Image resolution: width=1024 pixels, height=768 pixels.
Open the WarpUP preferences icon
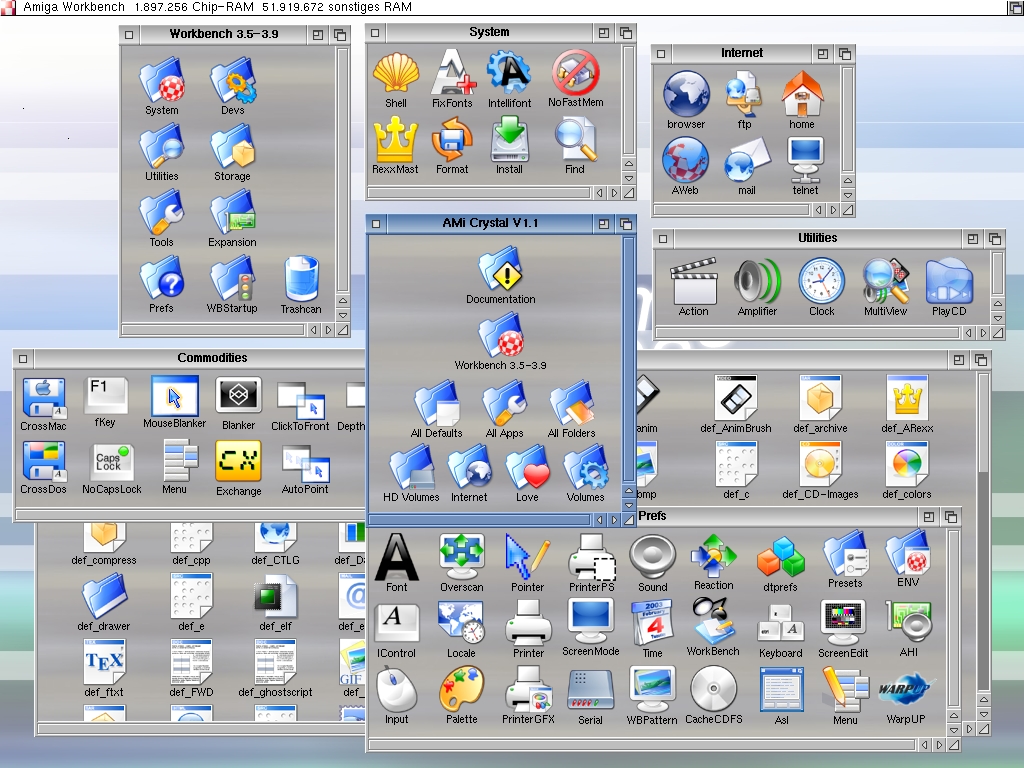(905, 690)
